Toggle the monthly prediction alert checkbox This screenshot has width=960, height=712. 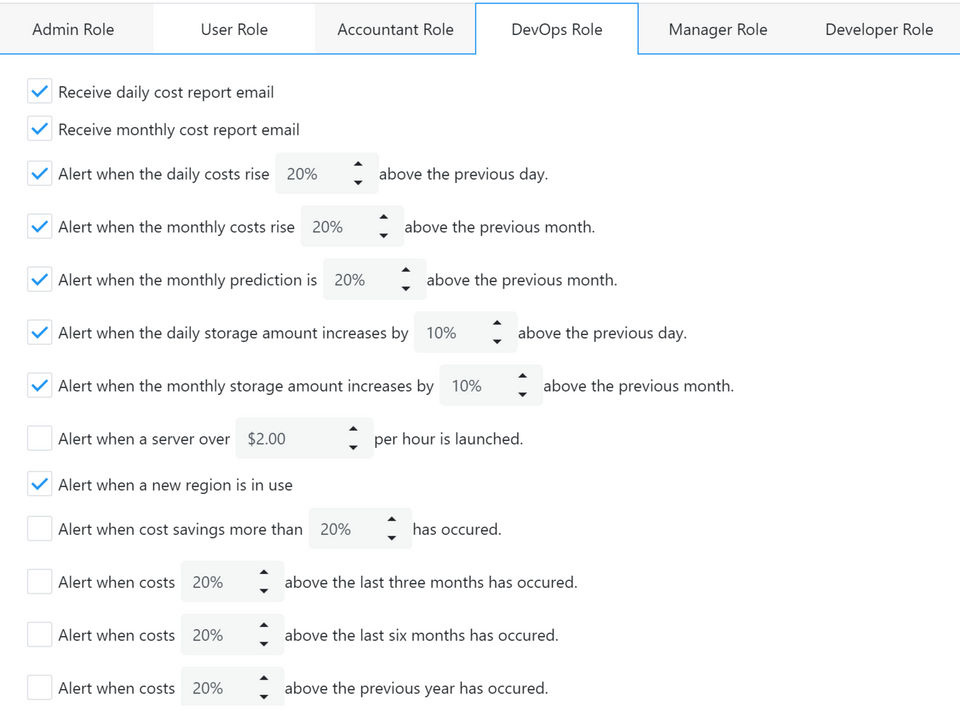[39, 280]
